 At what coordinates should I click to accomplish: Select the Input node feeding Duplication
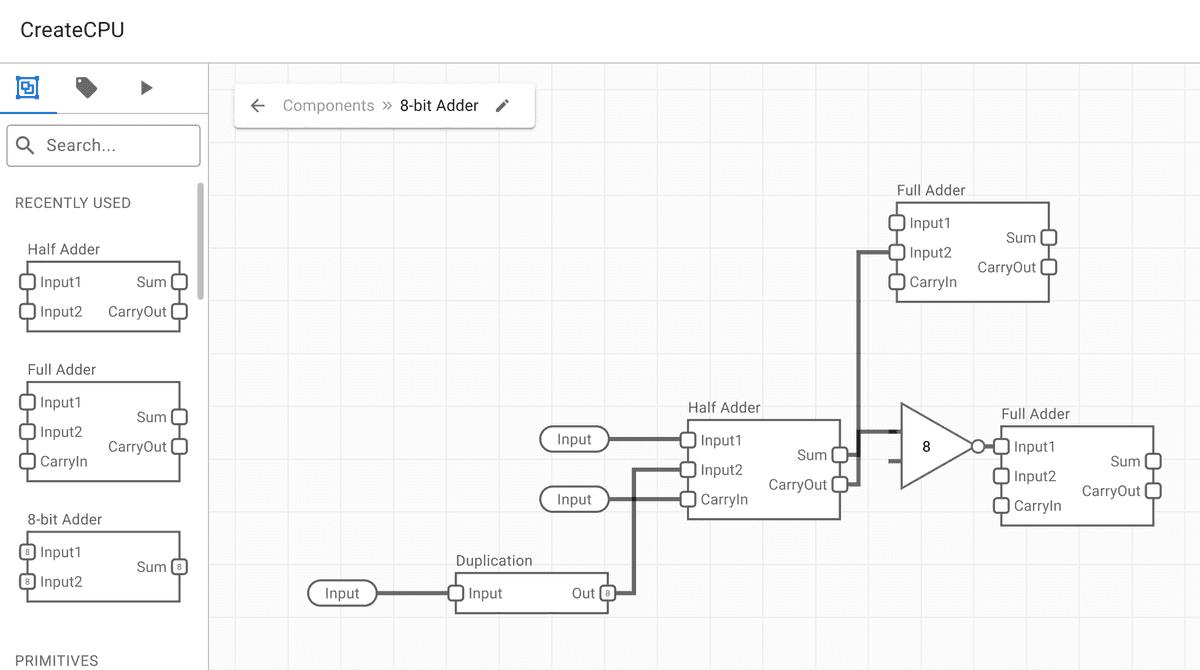tap(342, 593)
